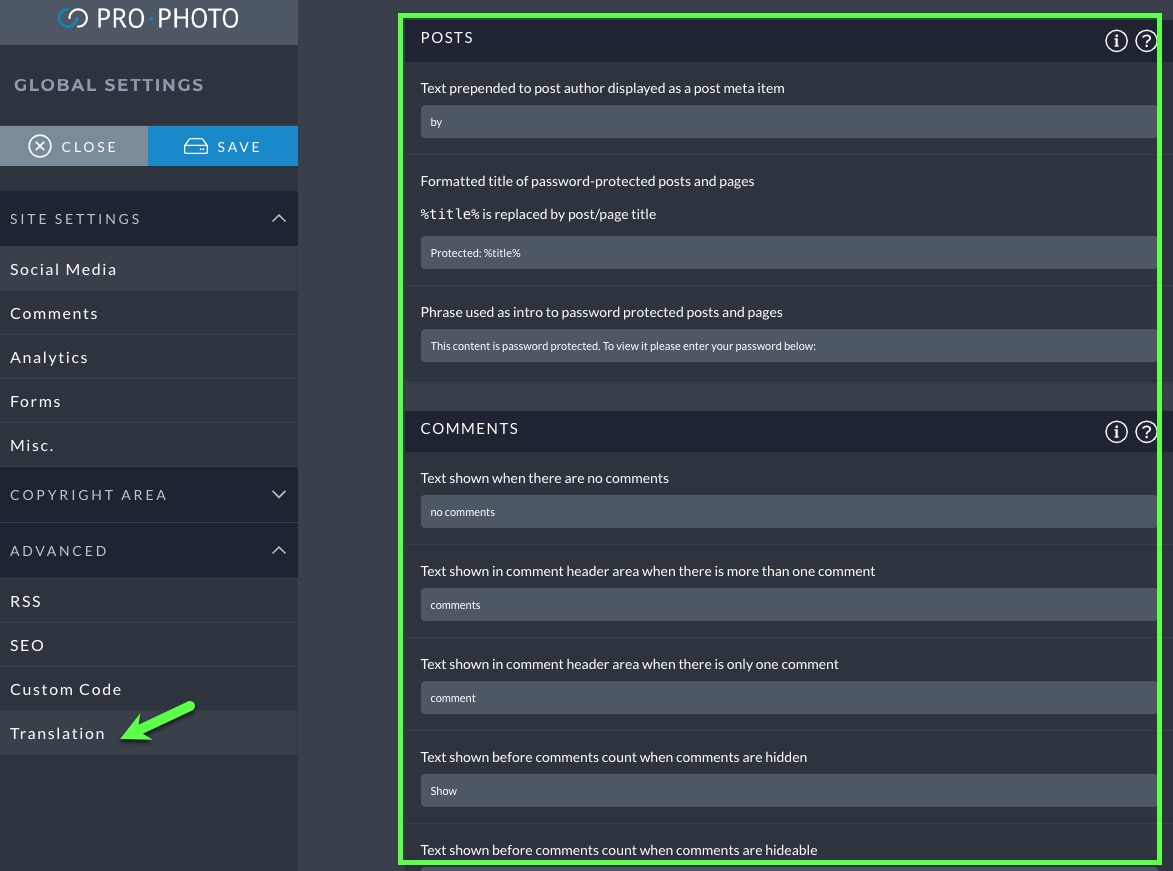
Task: Click the post author prefix field 'by'
Action: click(x=788, y=122)
